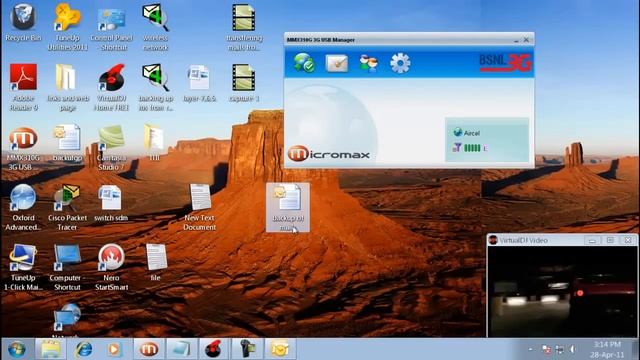Select the layer-7.6.5 document icon
The image size is (640, 360).
(200, 82)
